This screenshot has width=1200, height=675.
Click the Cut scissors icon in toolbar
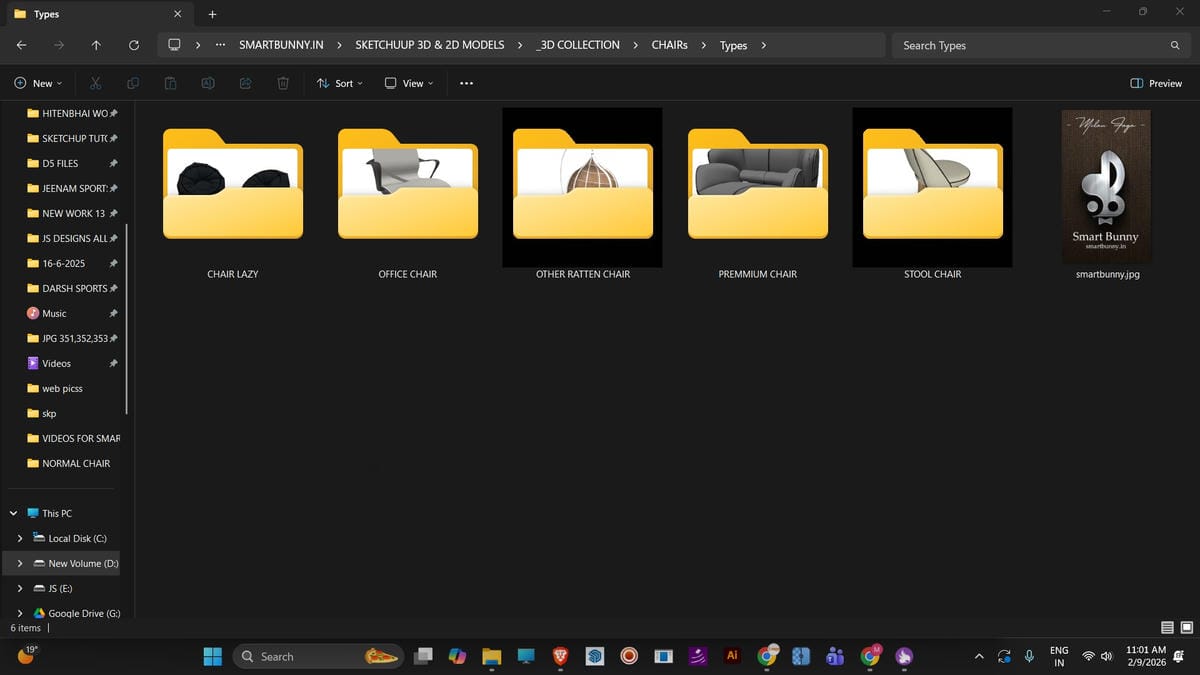click(x=95, y=83)
